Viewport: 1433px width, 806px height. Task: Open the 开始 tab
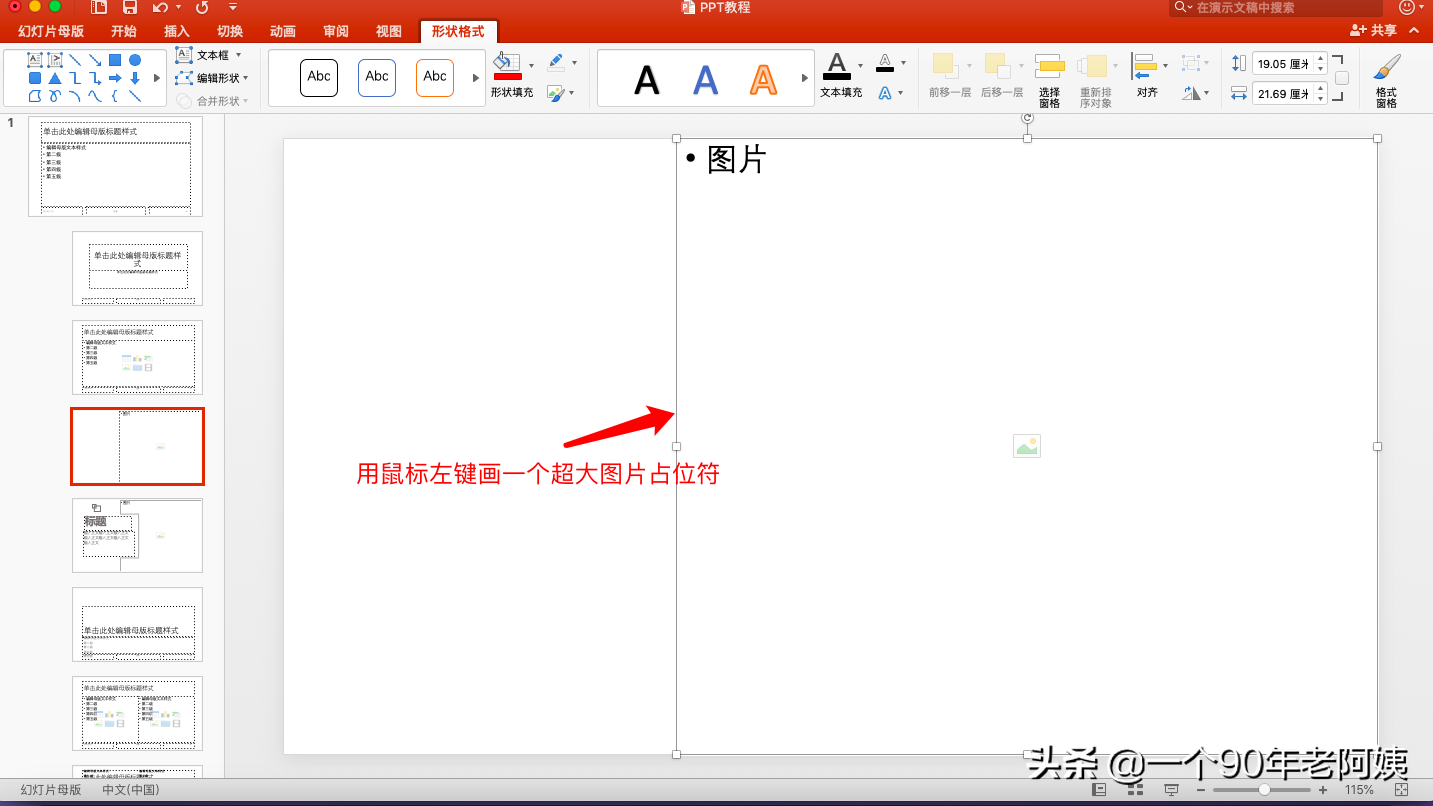[x=124, y=32]
